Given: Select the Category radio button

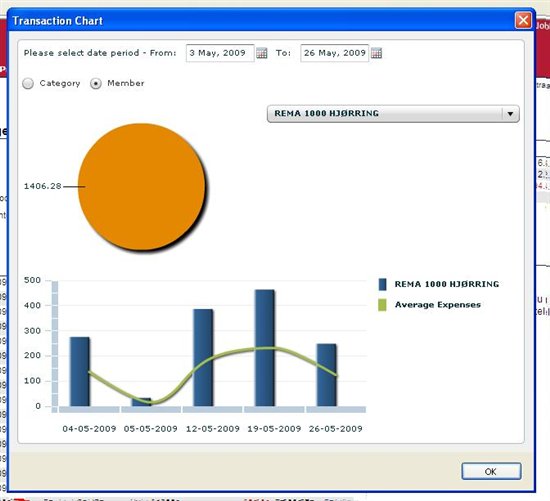Looking at the screenshot, I should 28,84.
